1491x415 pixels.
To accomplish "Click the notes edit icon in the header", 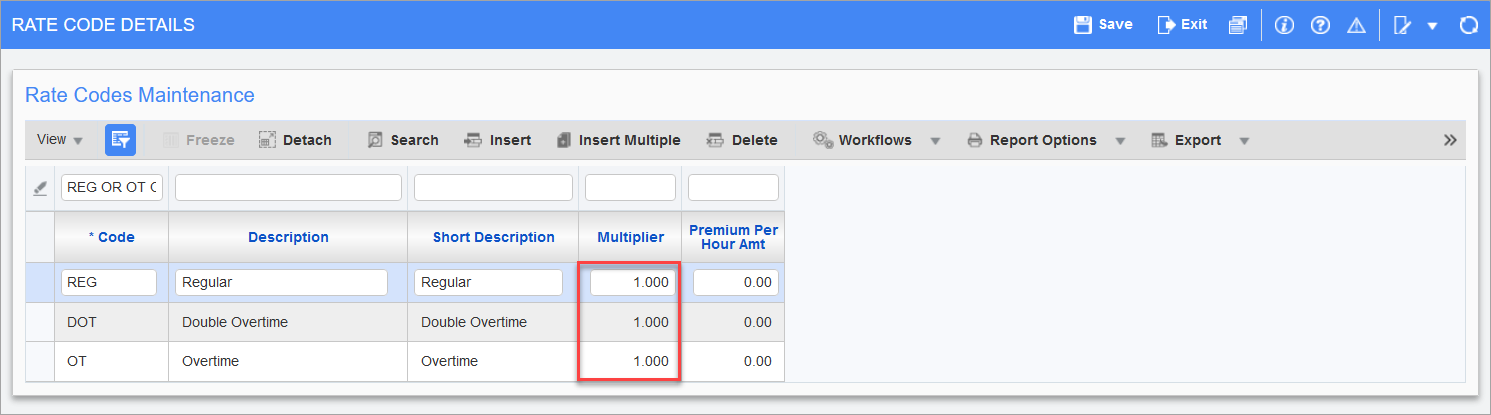I will click(1402, 26).
